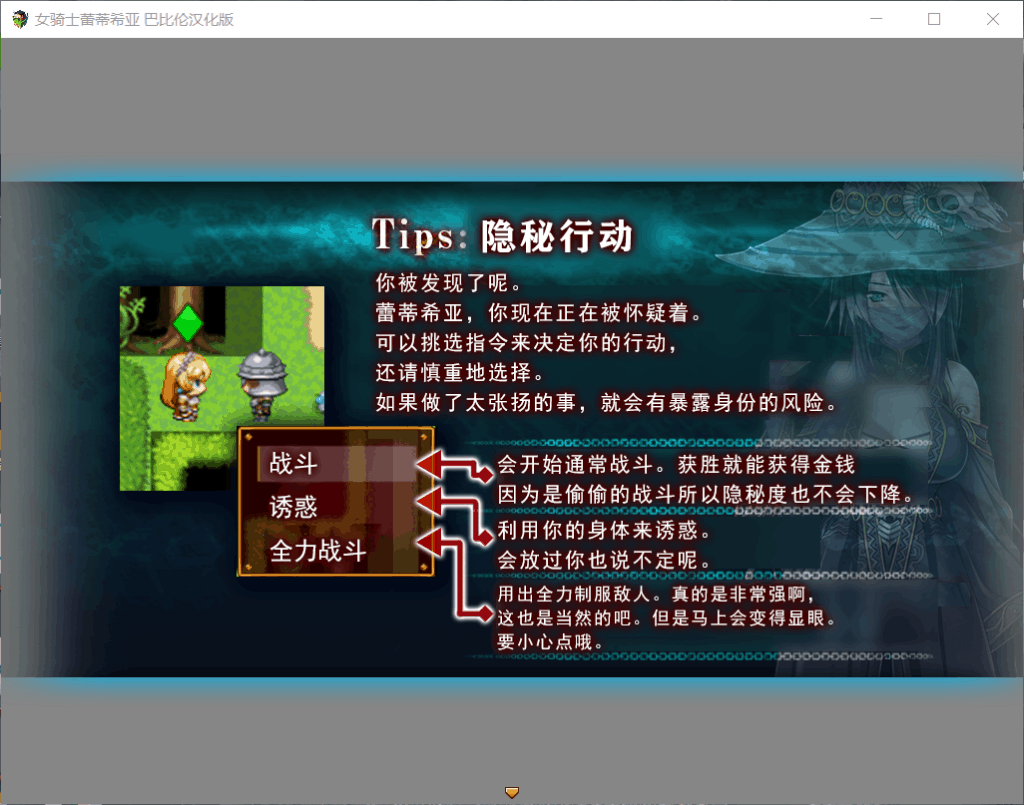Click the green diamond marker above the knight

click(187, 323)
